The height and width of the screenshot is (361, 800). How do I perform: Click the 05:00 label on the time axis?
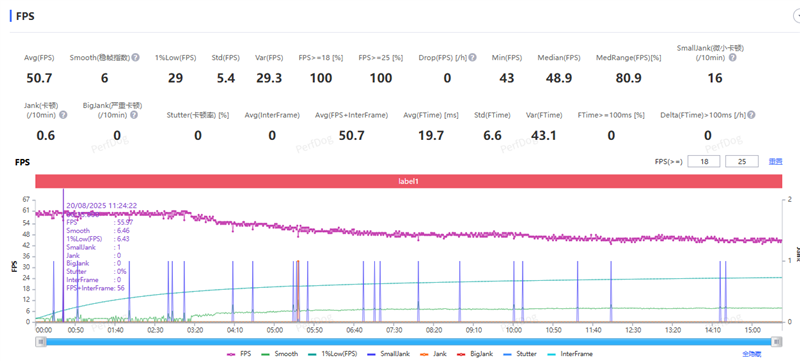tap(274, 330)
